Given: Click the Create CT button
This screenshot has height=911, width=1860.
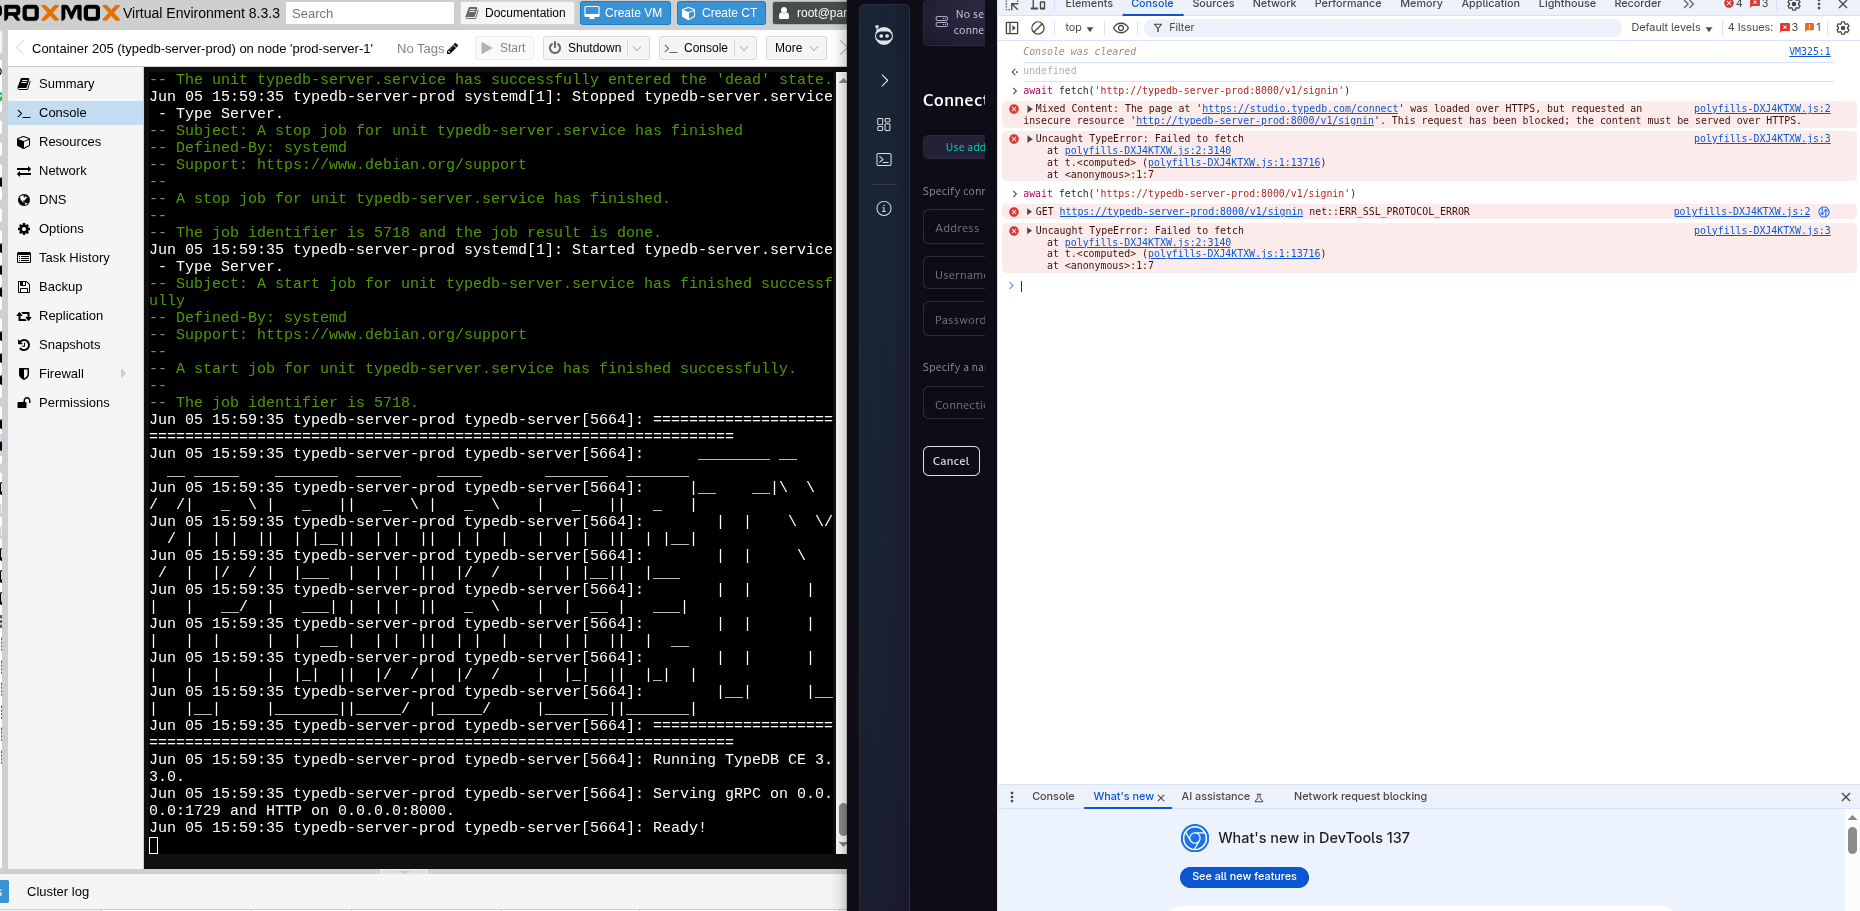Looking at the screenshot, I should [x=721, y=13].
